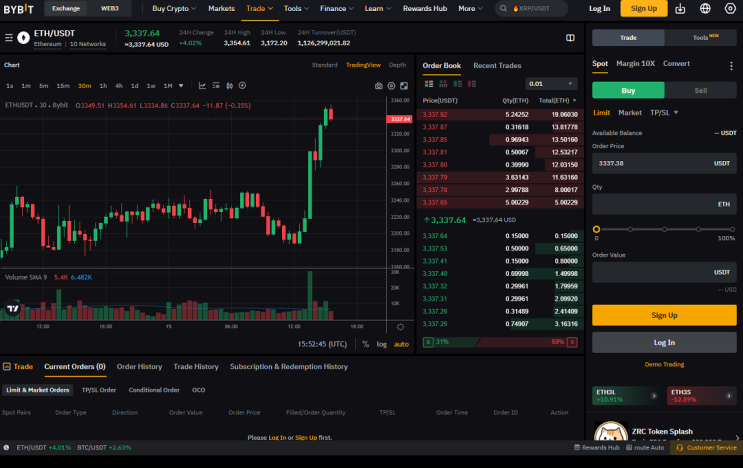
Task: Switch chart to Depth view
Action: (397, 65)
